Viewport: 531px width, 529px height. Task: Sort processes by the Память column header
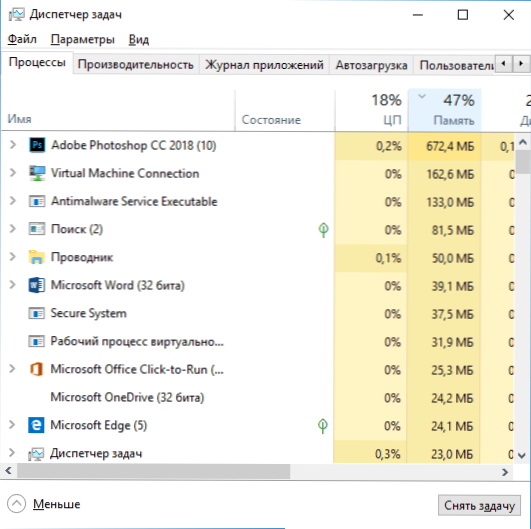445,110
